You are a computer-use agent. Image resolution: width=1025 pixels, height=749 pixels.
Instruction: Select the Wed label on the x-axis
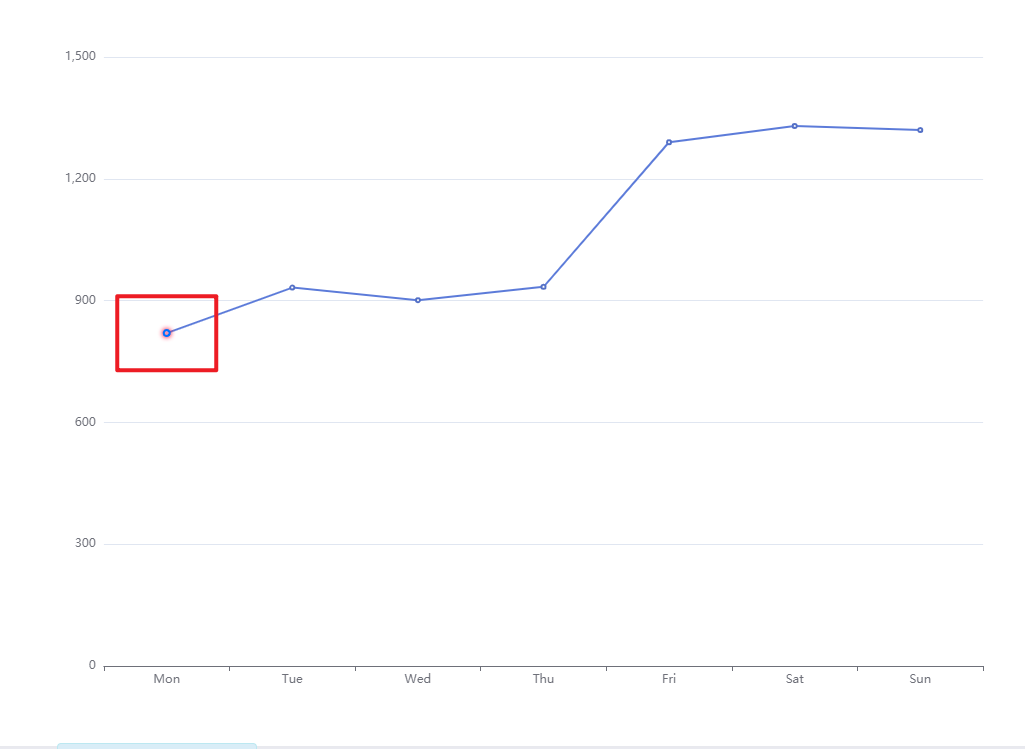417,678
